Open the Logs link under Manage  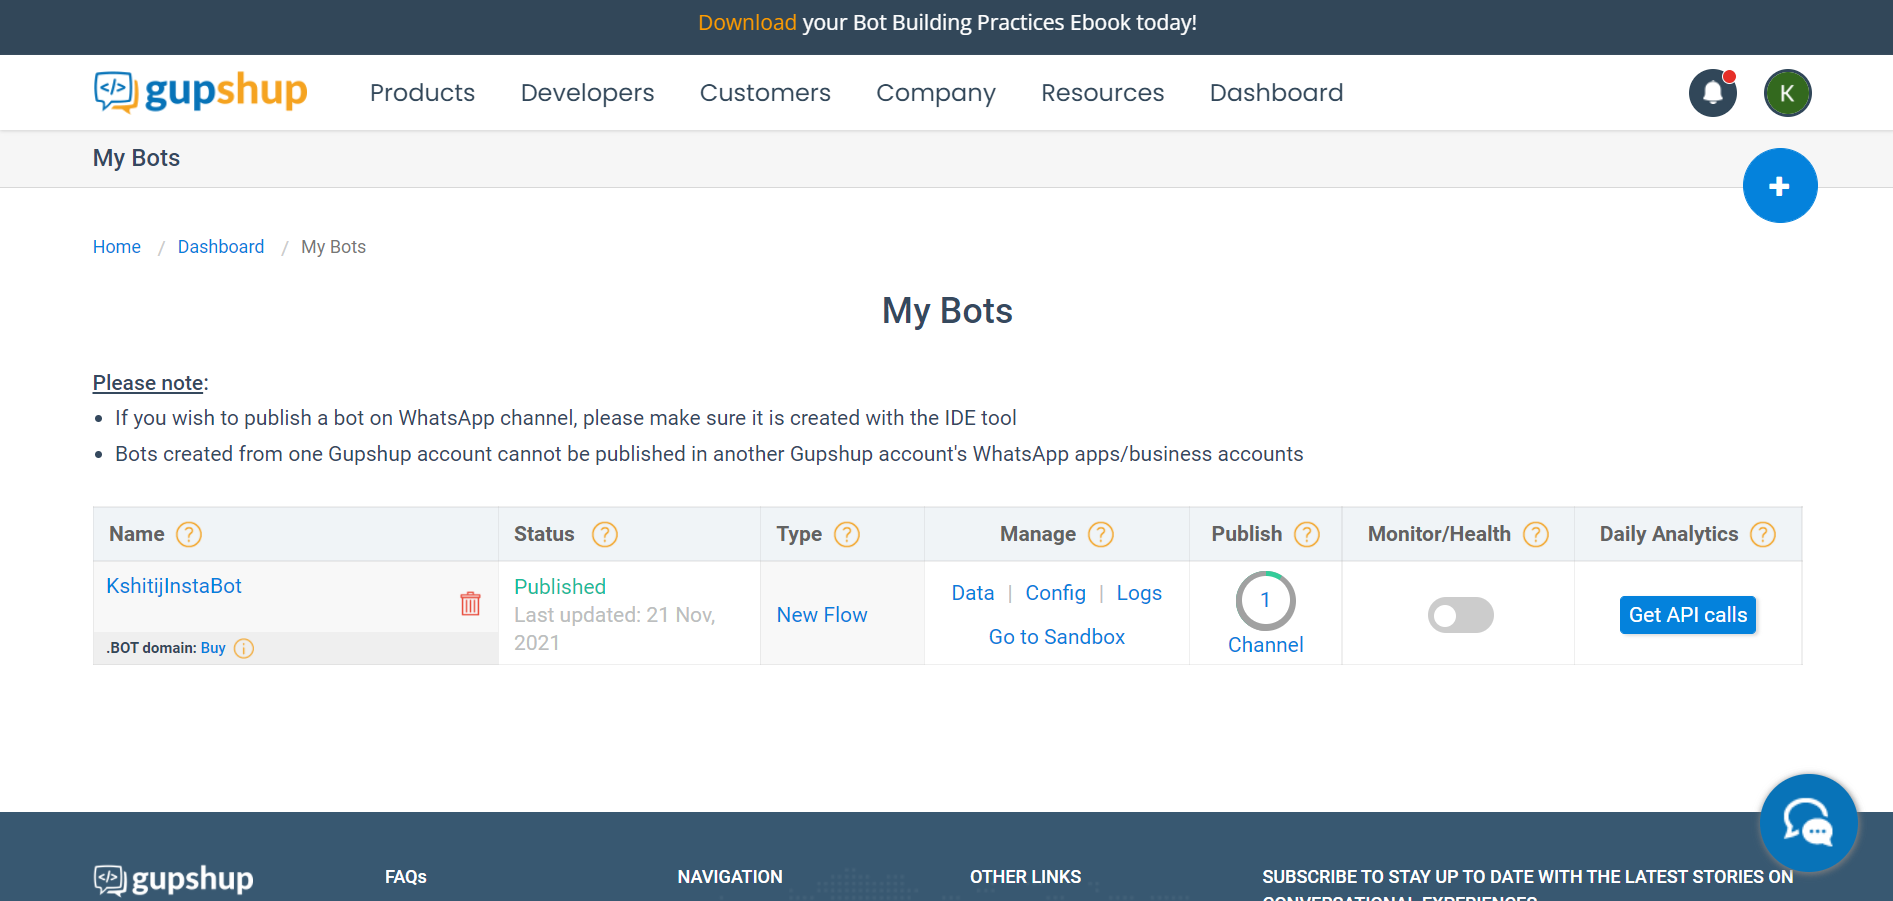(1139, 593)
